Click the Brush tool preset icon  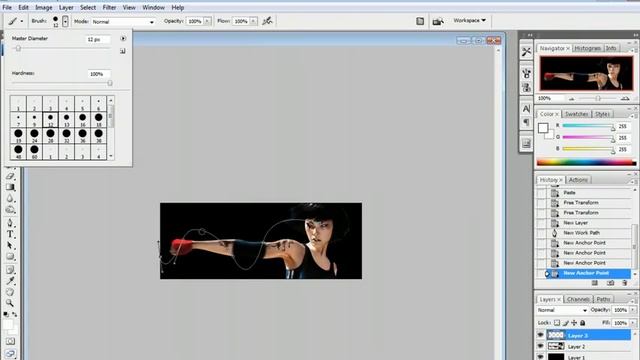pyautogui.click(x=13, y=21)
